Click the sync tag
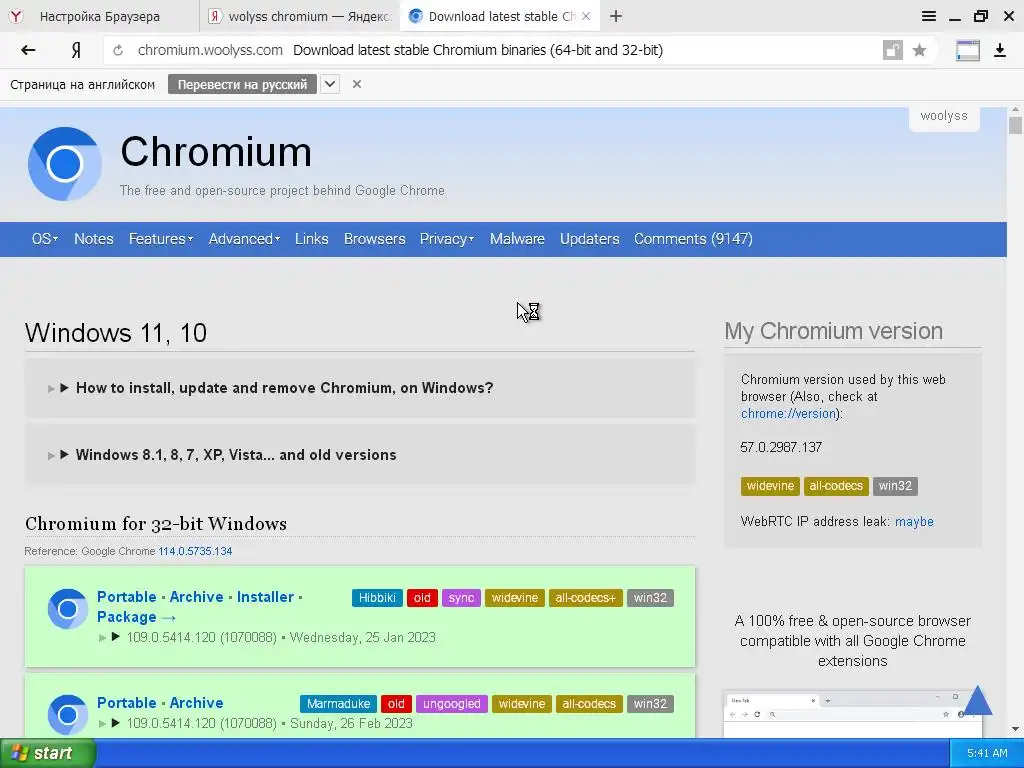The image size is (1024, 768). 461,598
